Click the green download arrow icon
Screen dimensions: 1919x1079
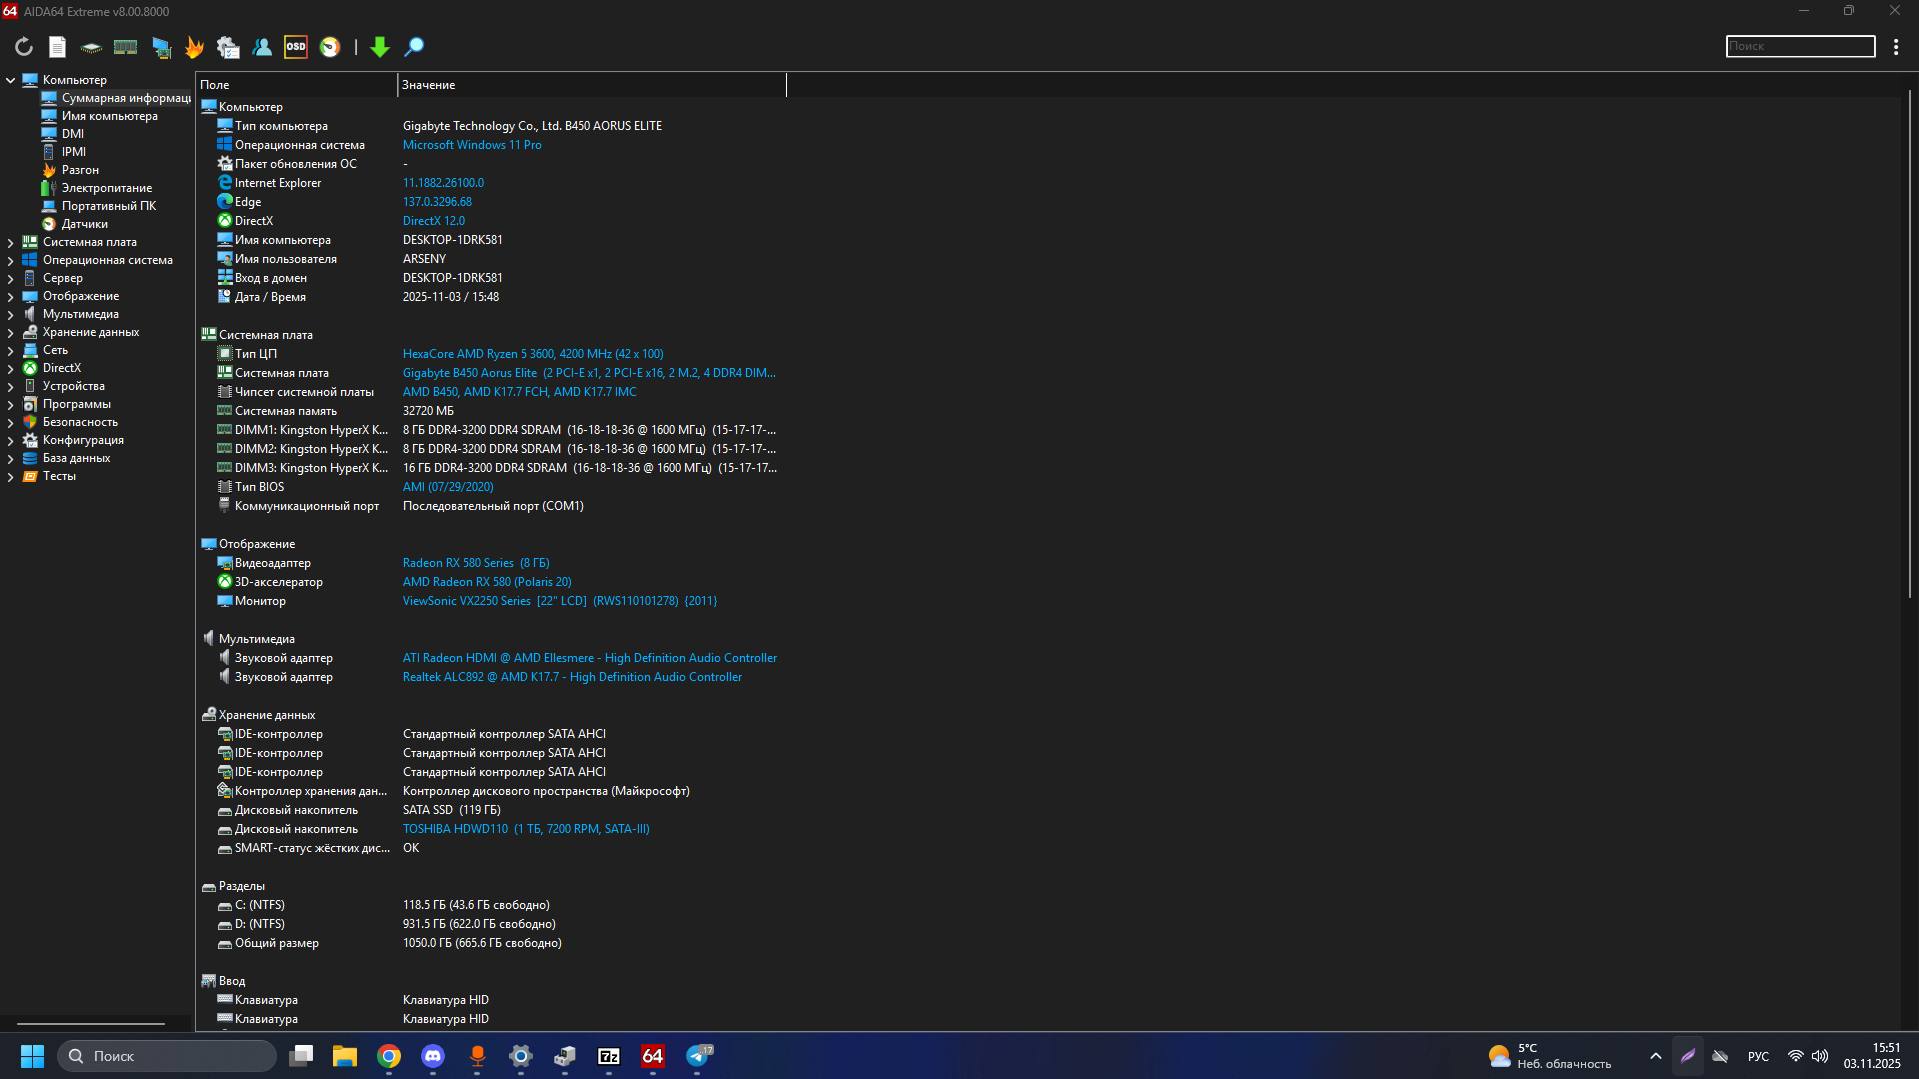pos(379,47)
